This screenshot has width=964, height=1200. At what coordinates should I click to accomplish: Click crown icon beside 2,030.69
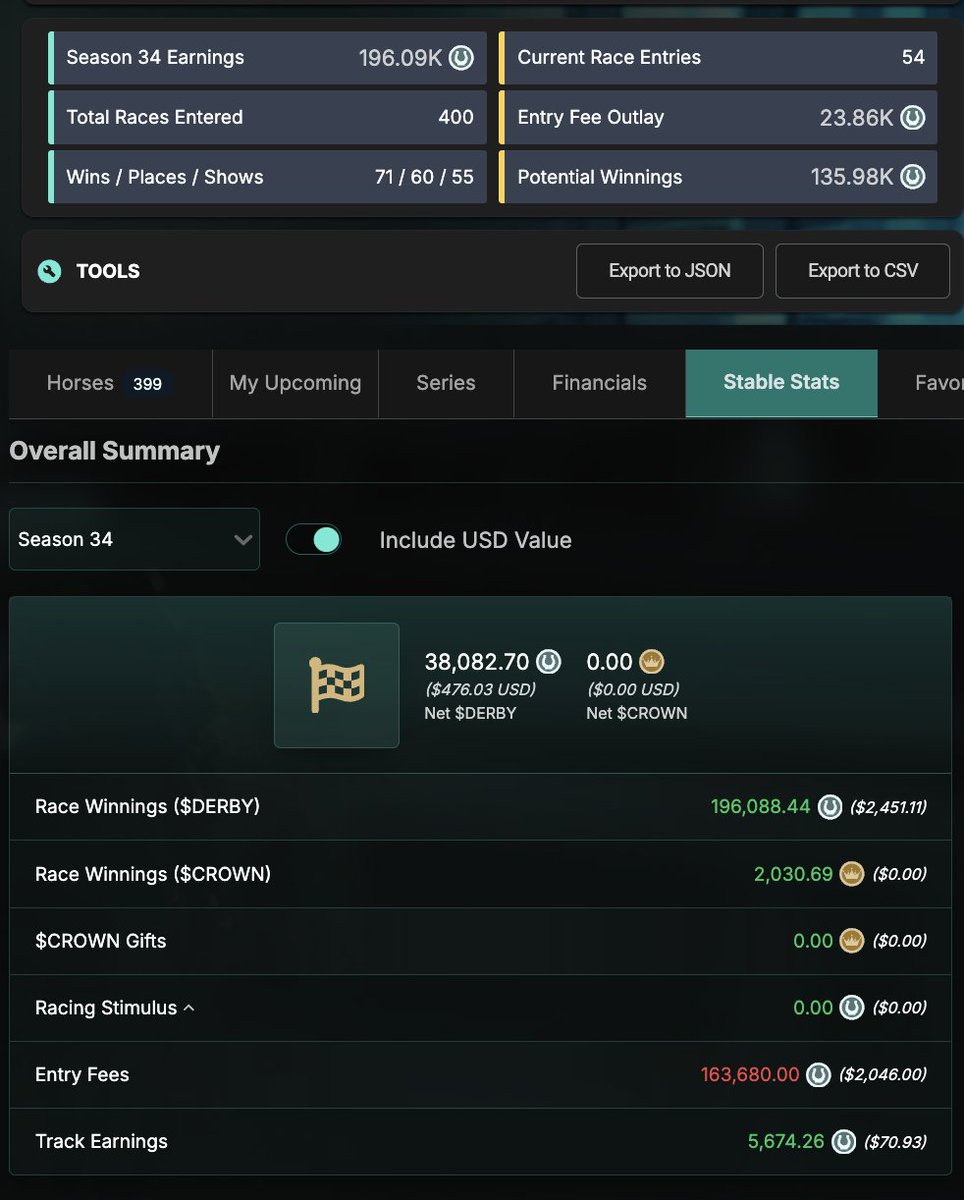tap(852, 874)
